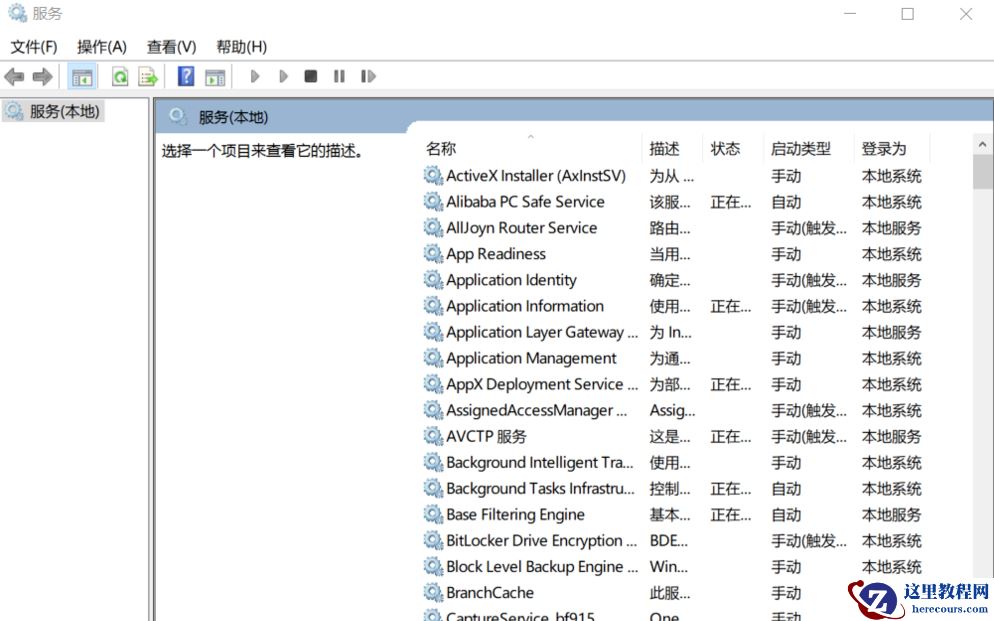994x621 pixels.
Task: Pause the selected service
Action: [x=337, y=76]
